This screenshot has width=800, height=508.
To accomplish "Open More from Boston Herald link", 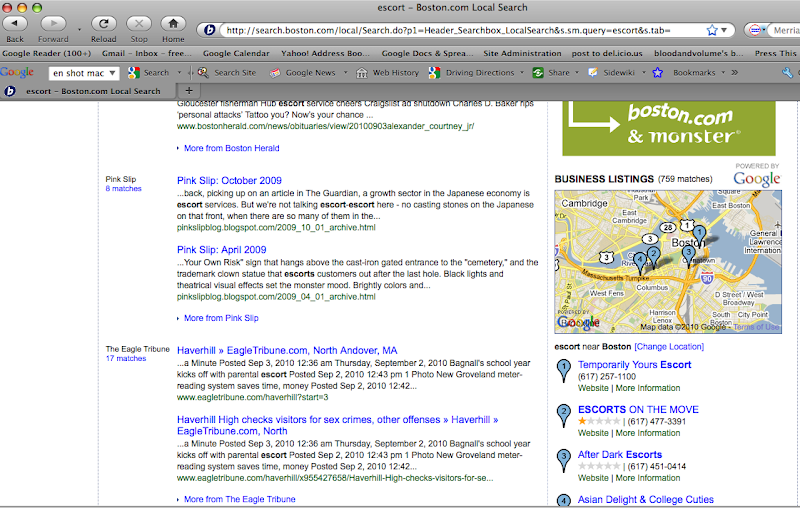I will point(232,148).
